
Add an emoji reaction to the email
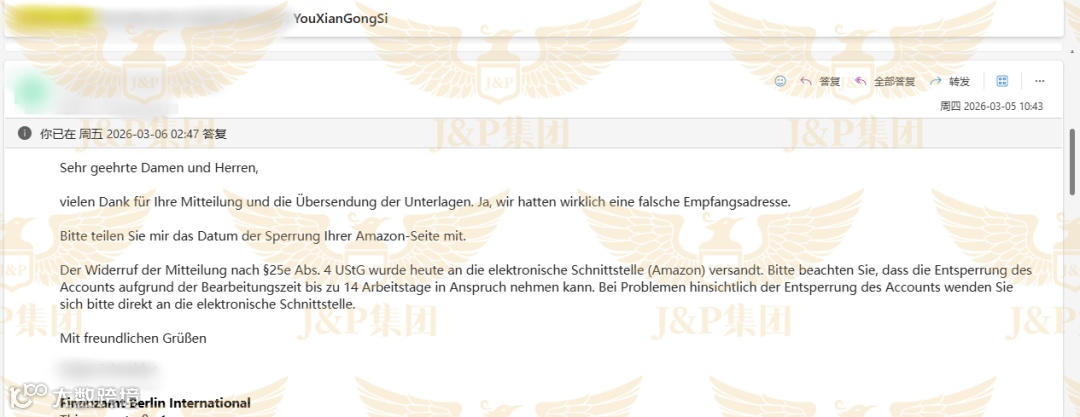(x=780, y=81)
